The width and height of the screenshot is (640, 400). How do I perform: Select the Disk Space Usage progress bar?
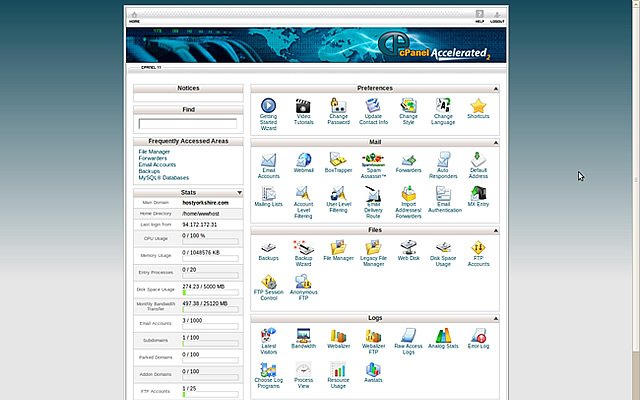click(210, 293)
